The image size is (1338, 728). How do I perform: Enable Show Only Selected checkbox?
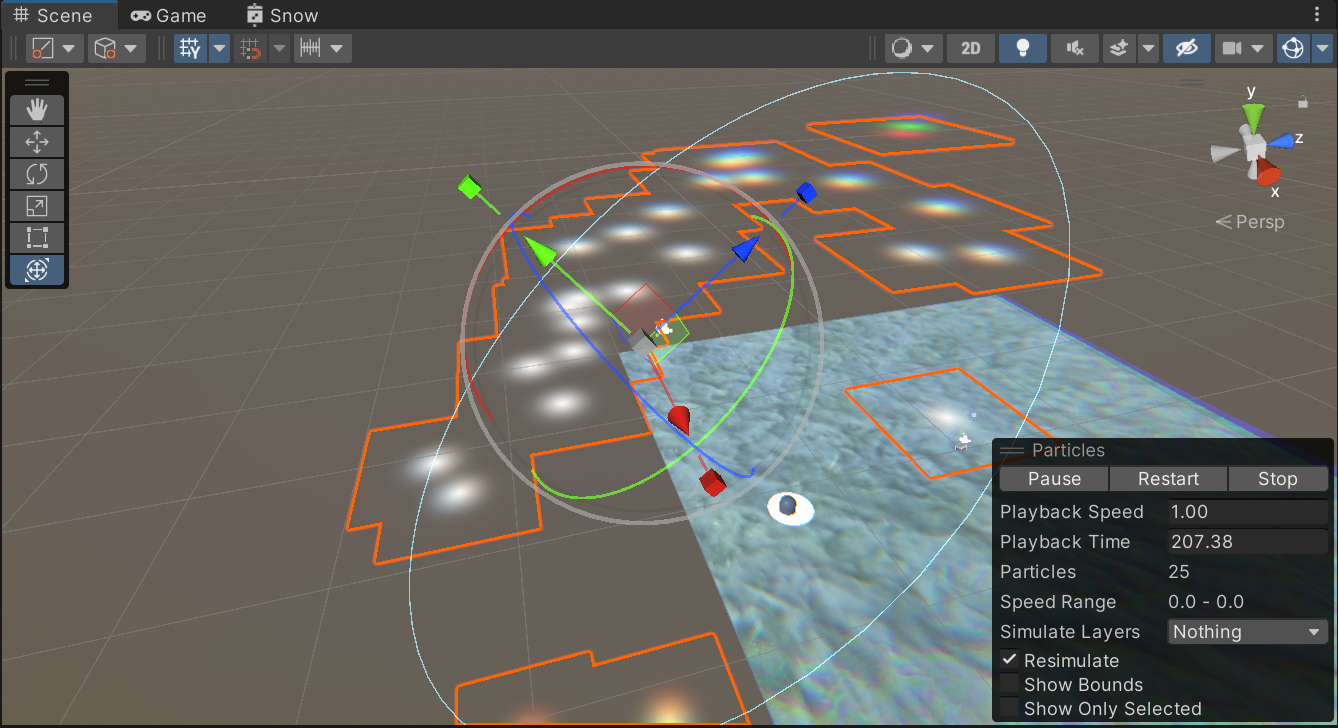1010,709
